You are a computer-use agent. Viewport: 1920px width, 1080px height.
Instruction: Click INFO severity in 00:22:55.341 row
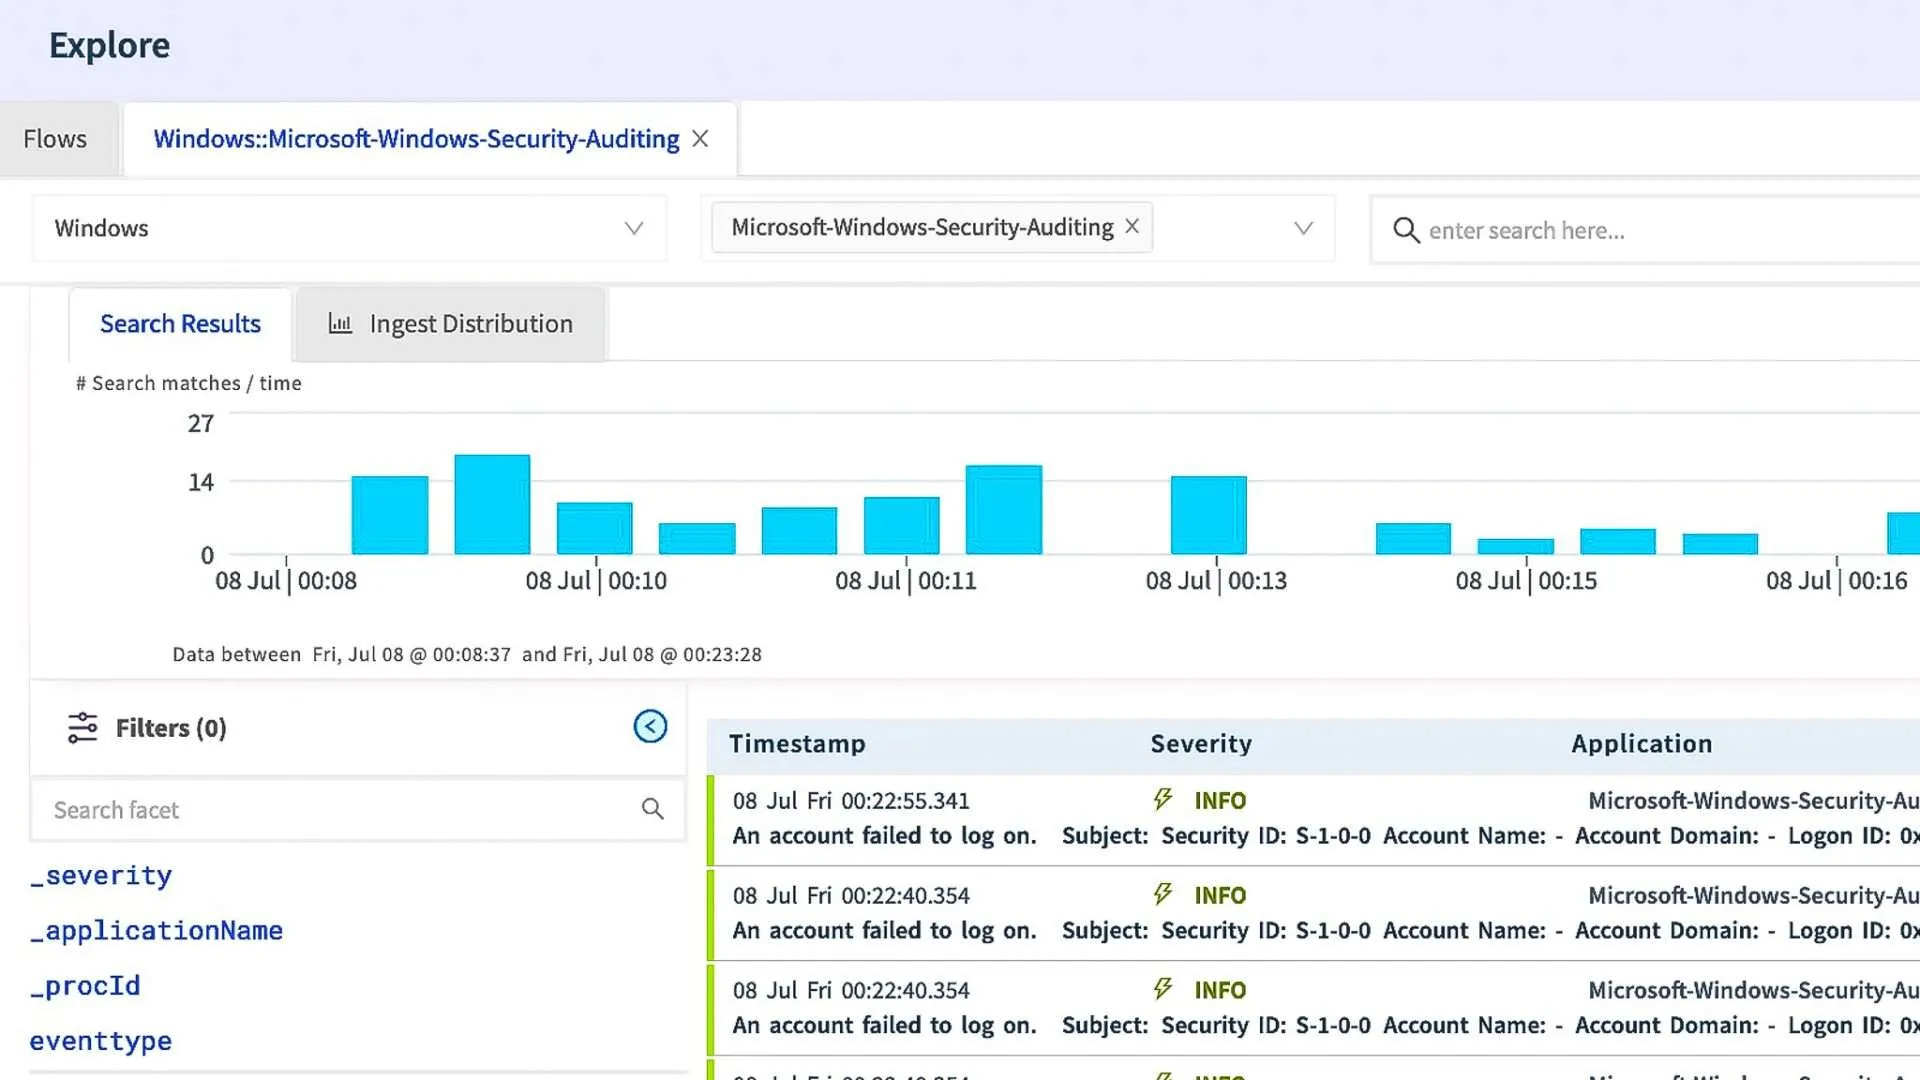tap(1220, 801)
